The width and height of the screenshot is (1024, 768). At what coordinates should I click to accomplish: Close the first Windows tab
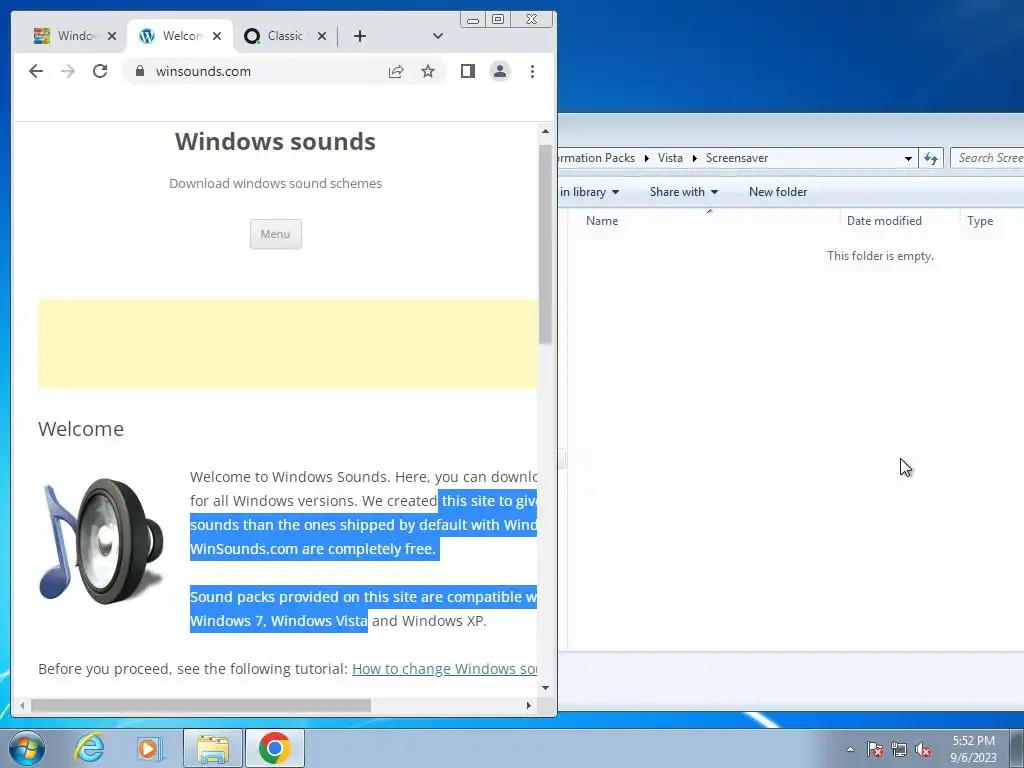click(112, 36)
